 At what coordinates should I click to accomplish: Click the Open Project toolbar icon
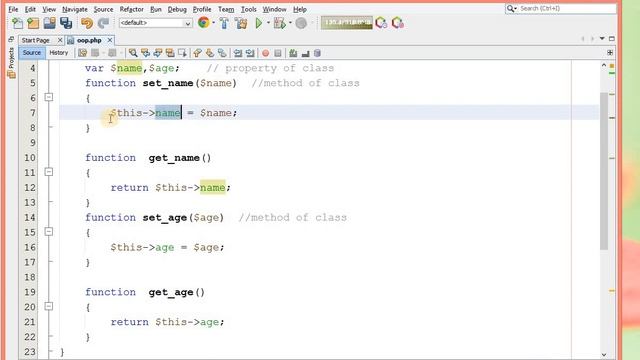tap(49, 23)
